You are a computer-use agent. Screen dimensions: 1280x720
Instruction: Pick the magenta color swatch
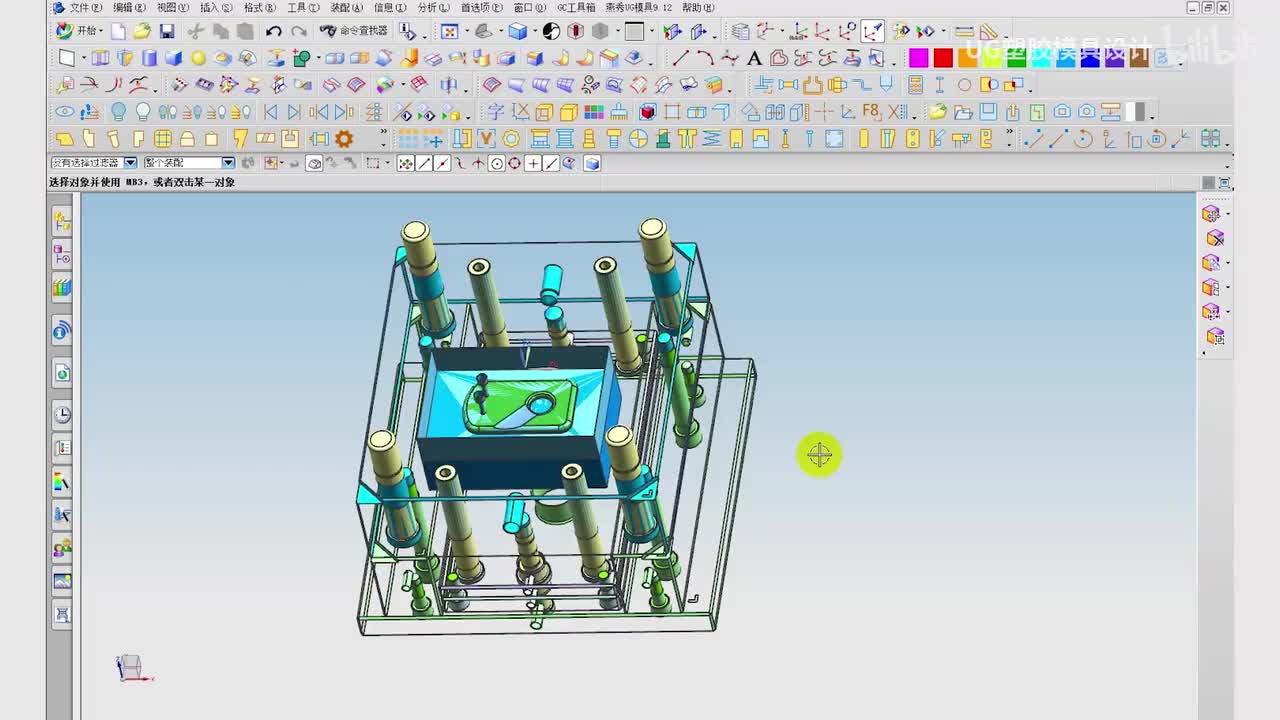click(x=918, y=58)
